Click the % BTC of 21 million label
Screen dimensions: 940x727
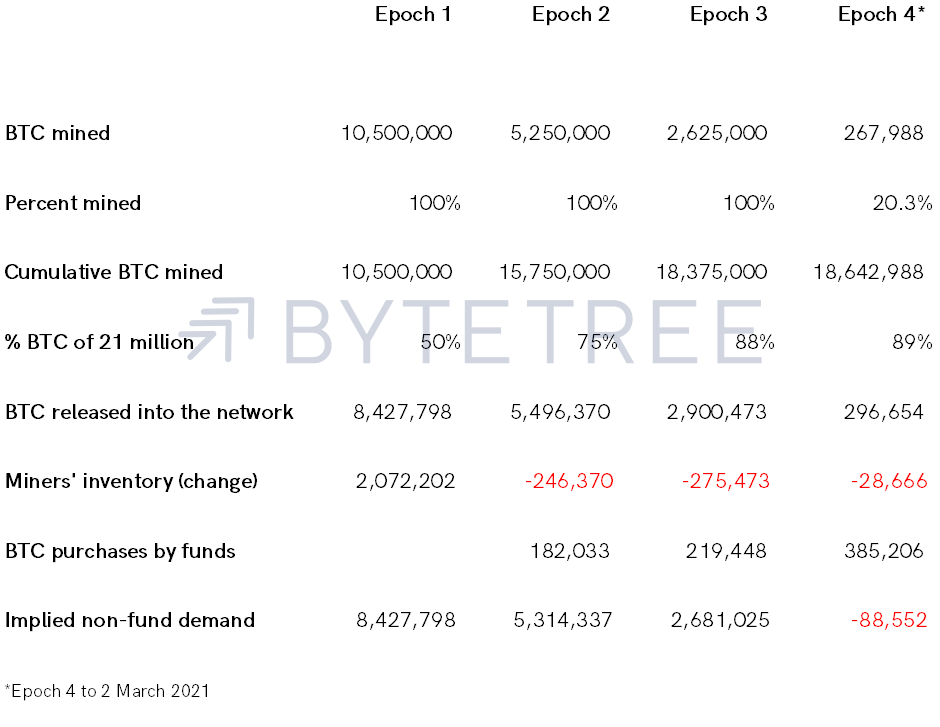click(100, 342)
